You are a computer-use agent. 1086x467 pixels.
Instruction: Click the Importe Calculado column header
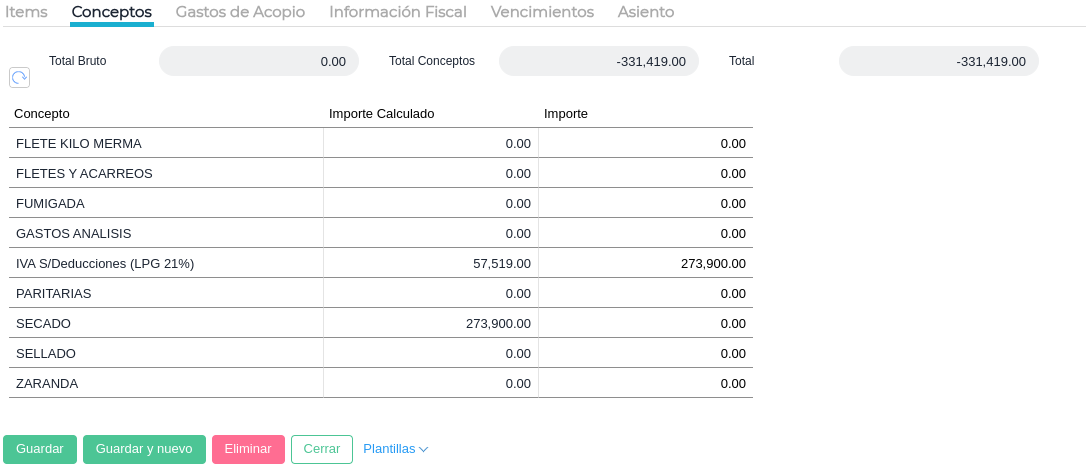pyautogui.click(x=381, y=113)
